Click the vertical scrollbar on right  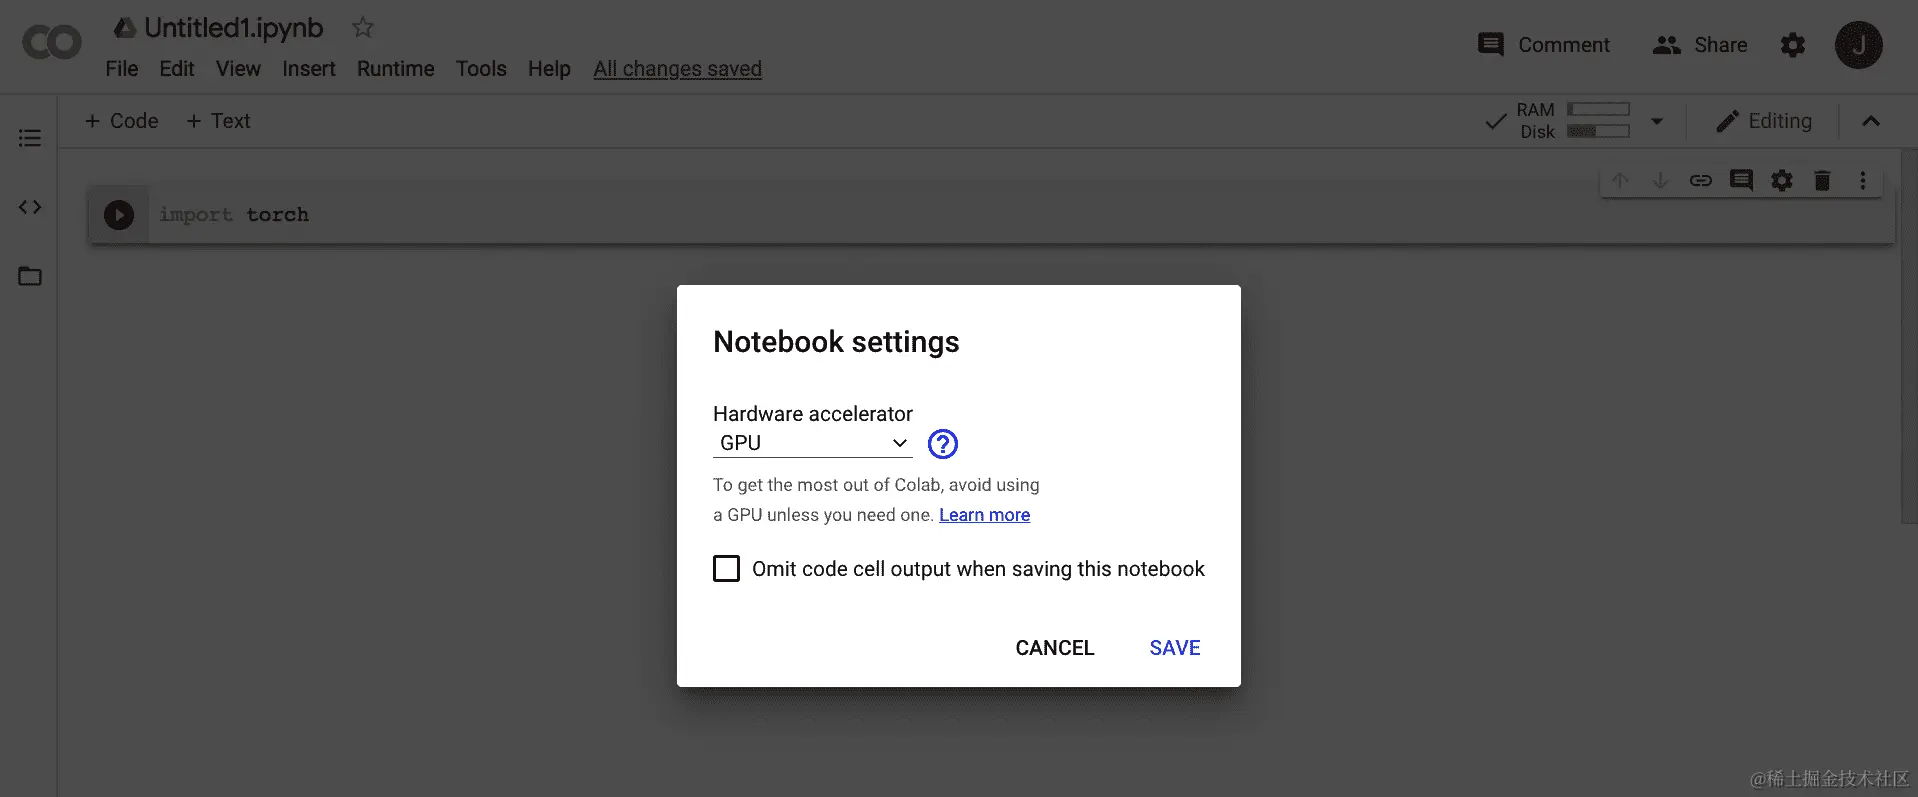[1908, 337]
